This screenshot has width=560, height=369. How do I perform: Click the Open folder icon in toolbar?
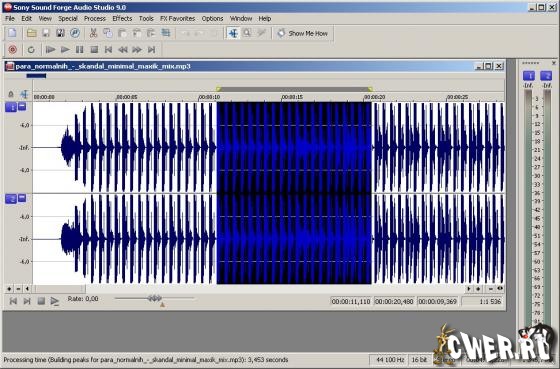(x=31, y=33)
